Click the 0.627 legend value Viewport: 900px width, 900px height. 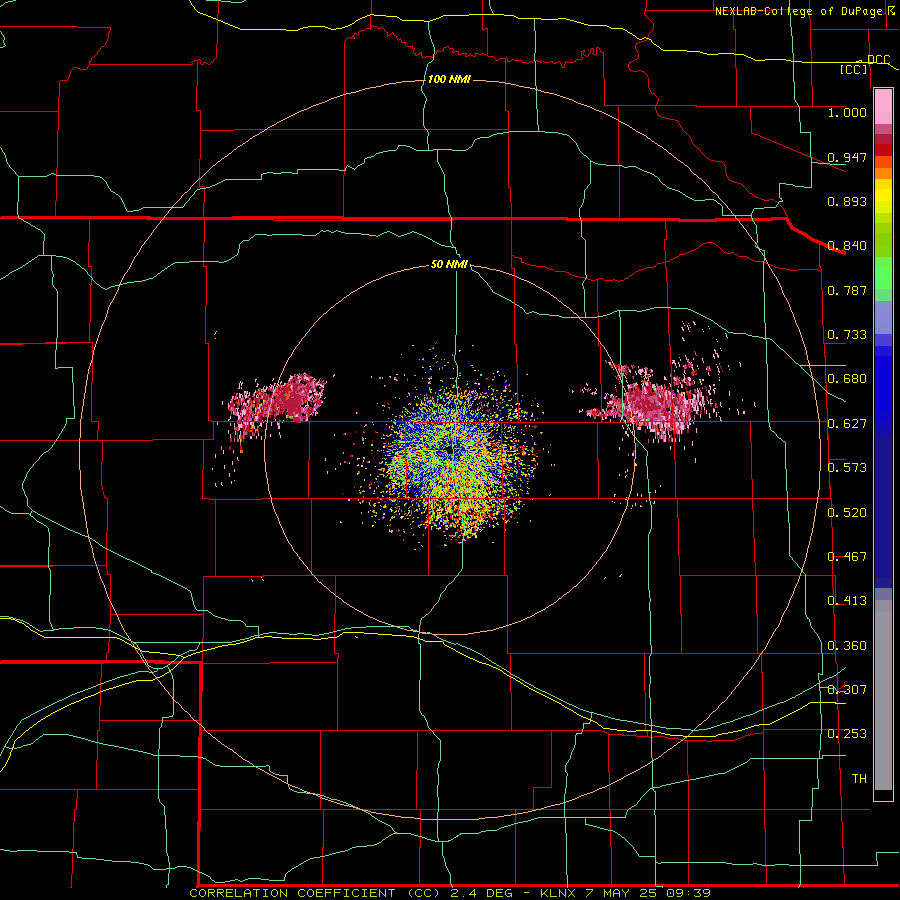point(847,424)
